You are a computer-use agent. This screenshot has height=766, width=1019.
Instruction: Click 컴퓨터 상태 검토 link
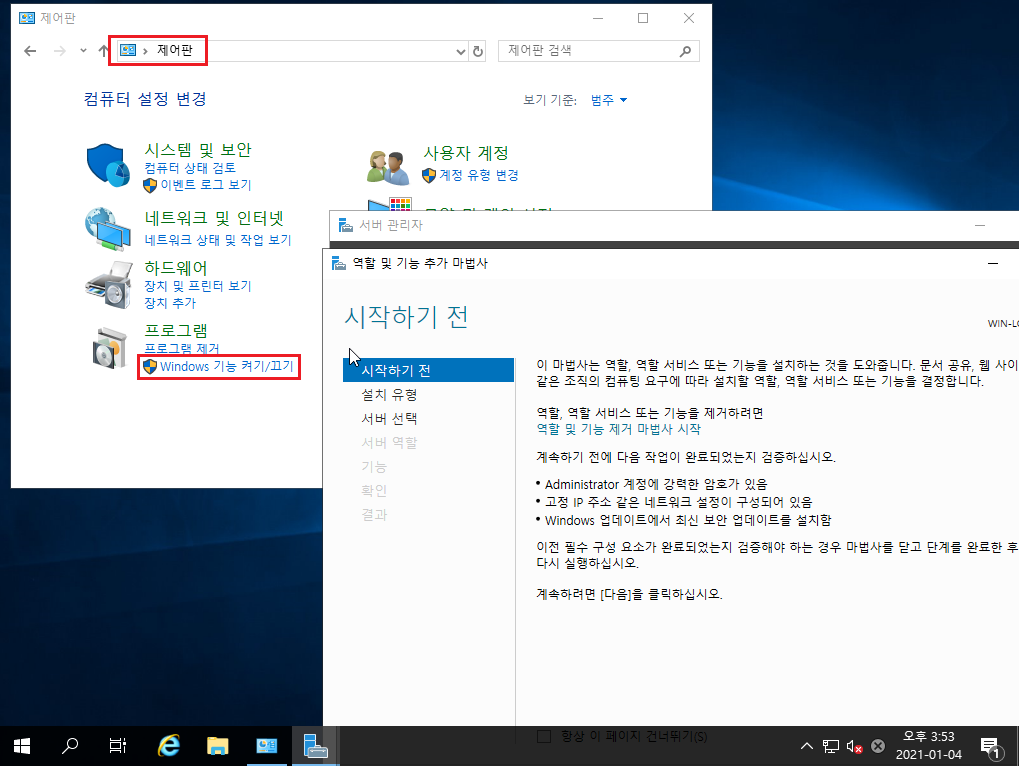[x=190, y=168]
